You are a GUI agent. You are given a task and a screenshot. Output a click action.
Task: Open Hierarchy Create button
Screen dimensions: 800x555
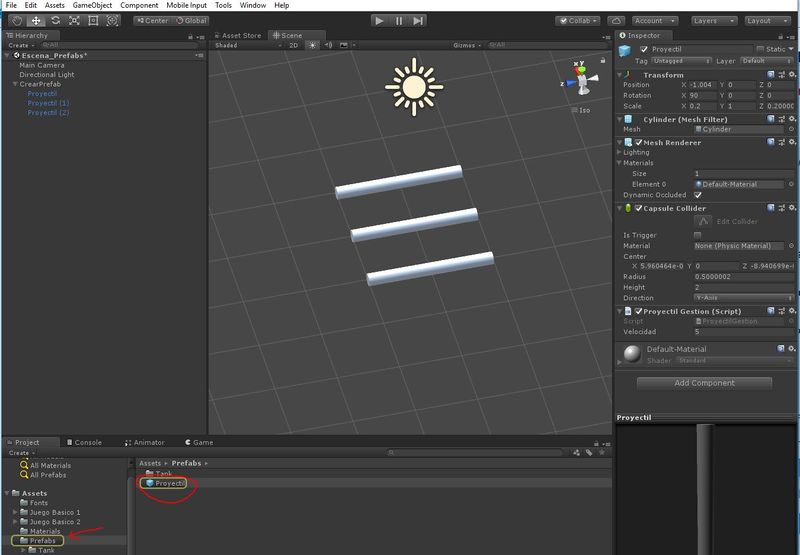click(21, 45)
